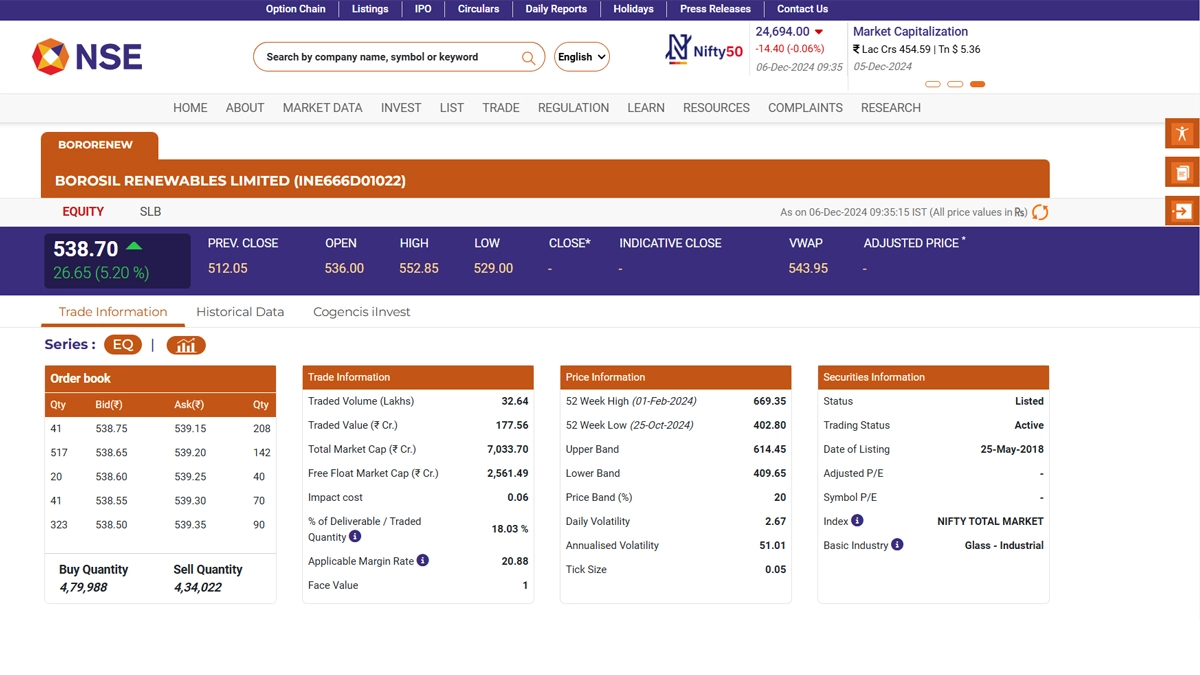Screen dimensions: 1200x675
Task: Open the accessibility options icon
Action: point(1182,133)
